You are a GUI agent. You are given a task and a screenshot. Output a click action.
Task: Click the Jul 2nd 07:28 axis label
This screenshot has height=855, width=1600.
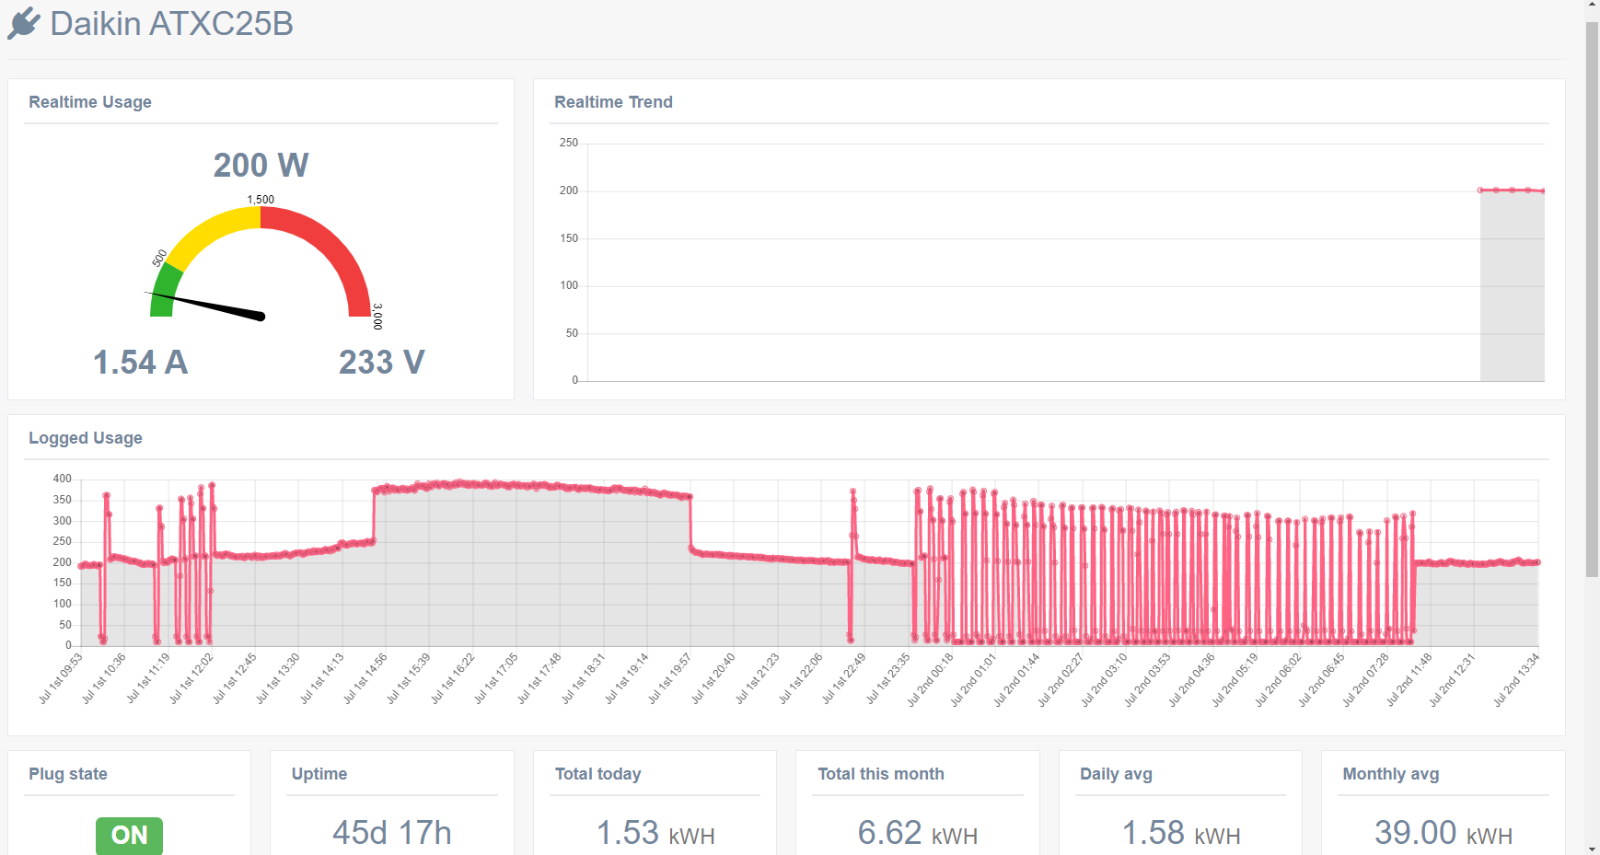pyautogui.click(x=1365, y=680)
